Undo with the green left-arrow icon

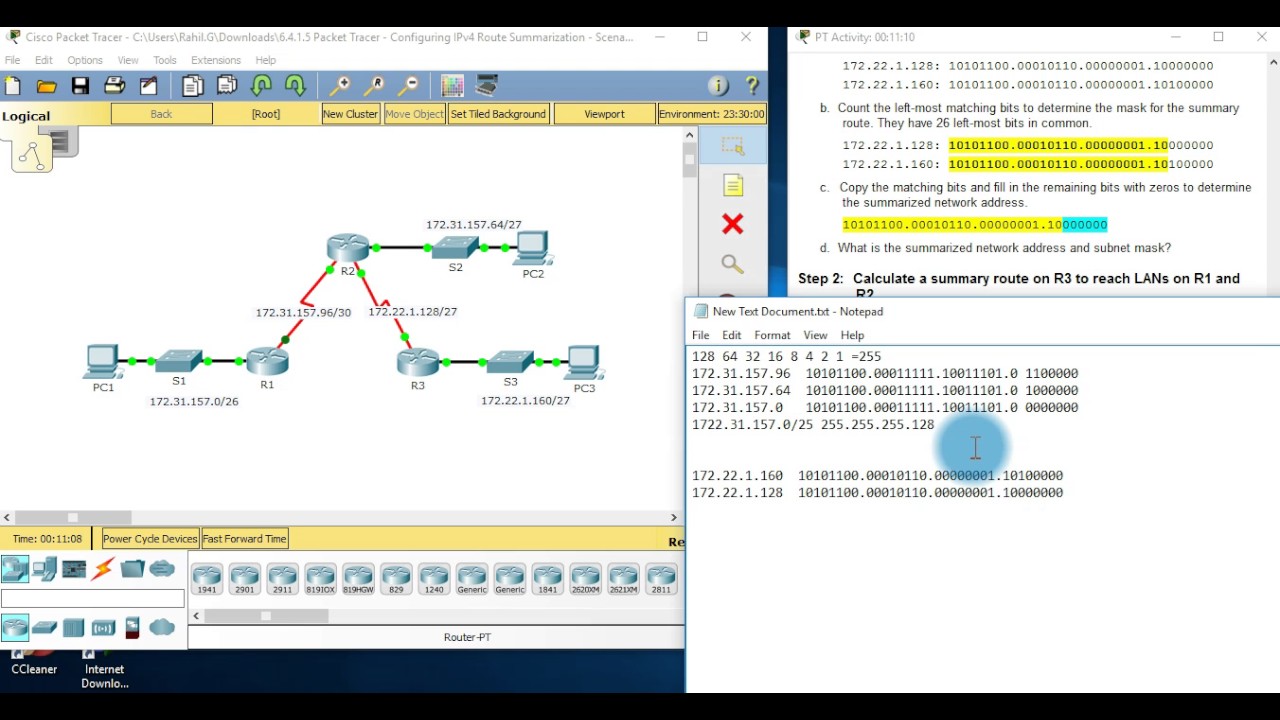pos(262,87)
